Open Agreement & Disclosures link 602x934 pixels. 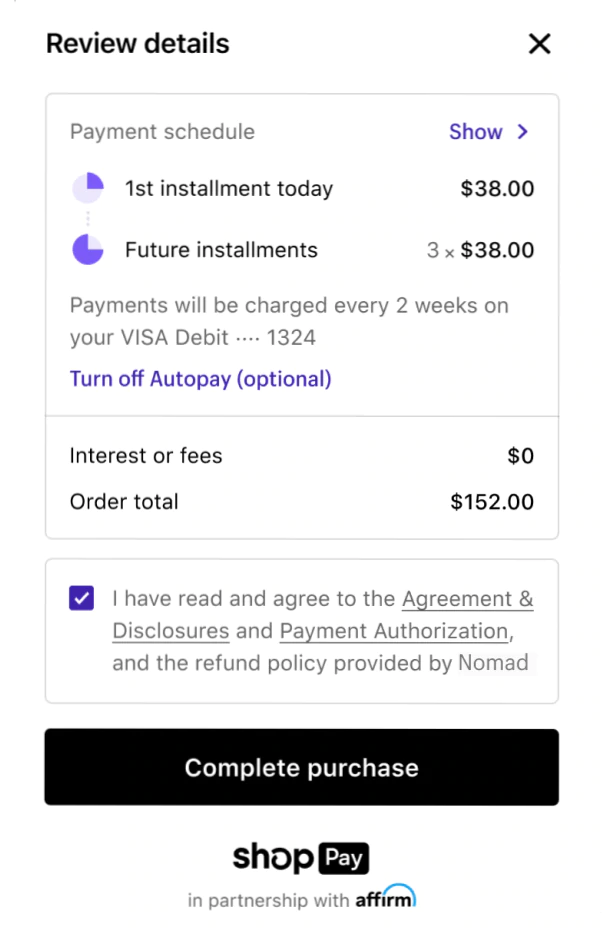(x=467, y=599)
